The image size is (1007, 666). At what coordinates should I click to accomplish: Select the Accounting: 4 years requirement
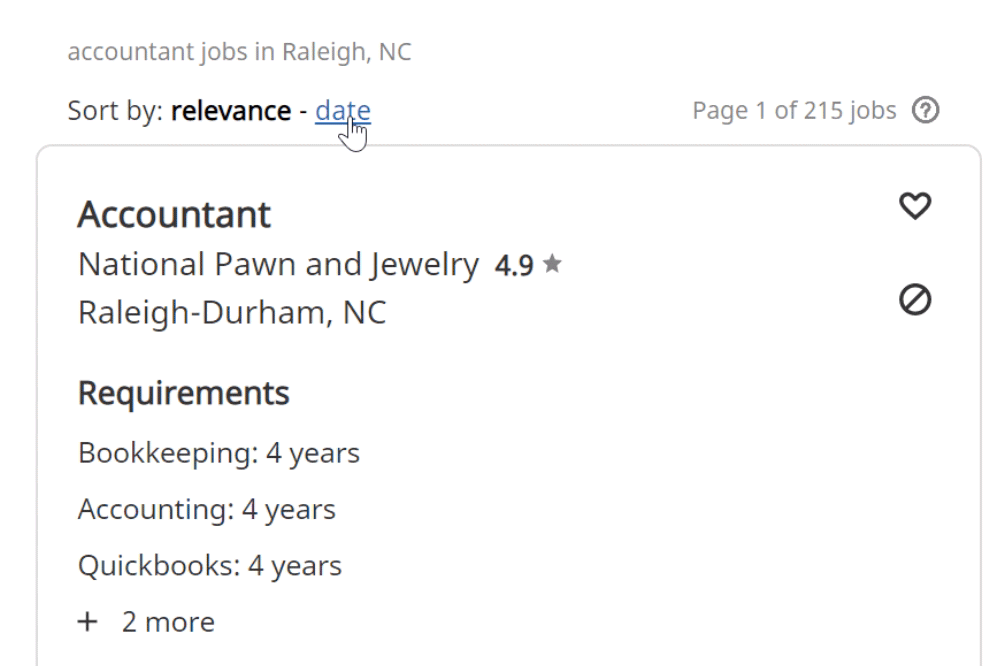point(206,510)
